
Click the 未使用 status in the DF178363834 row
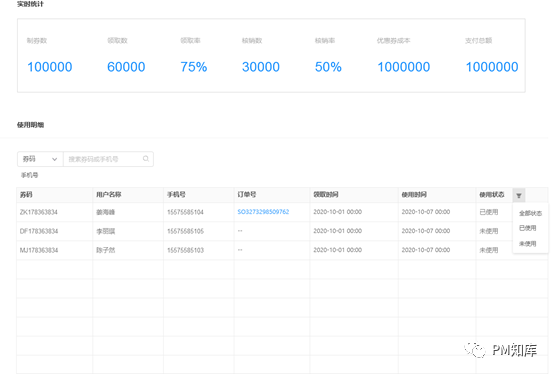pyautogui.click(x=489, y=231)
